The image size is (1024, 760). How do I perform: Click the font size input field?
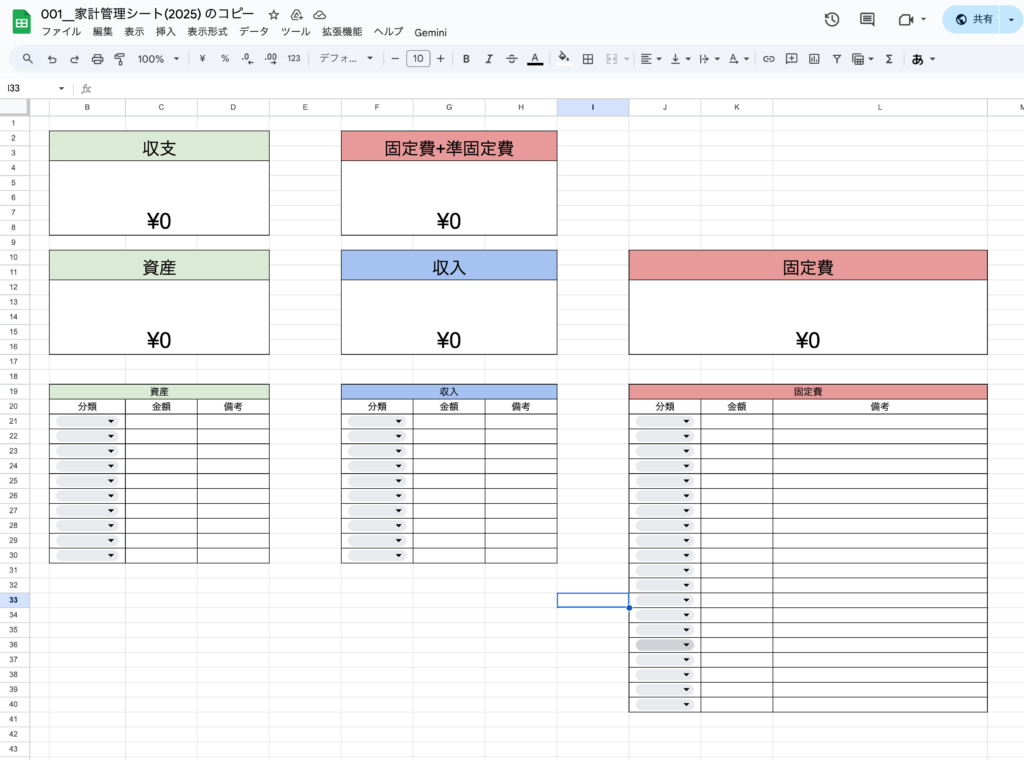pos(418,59)
